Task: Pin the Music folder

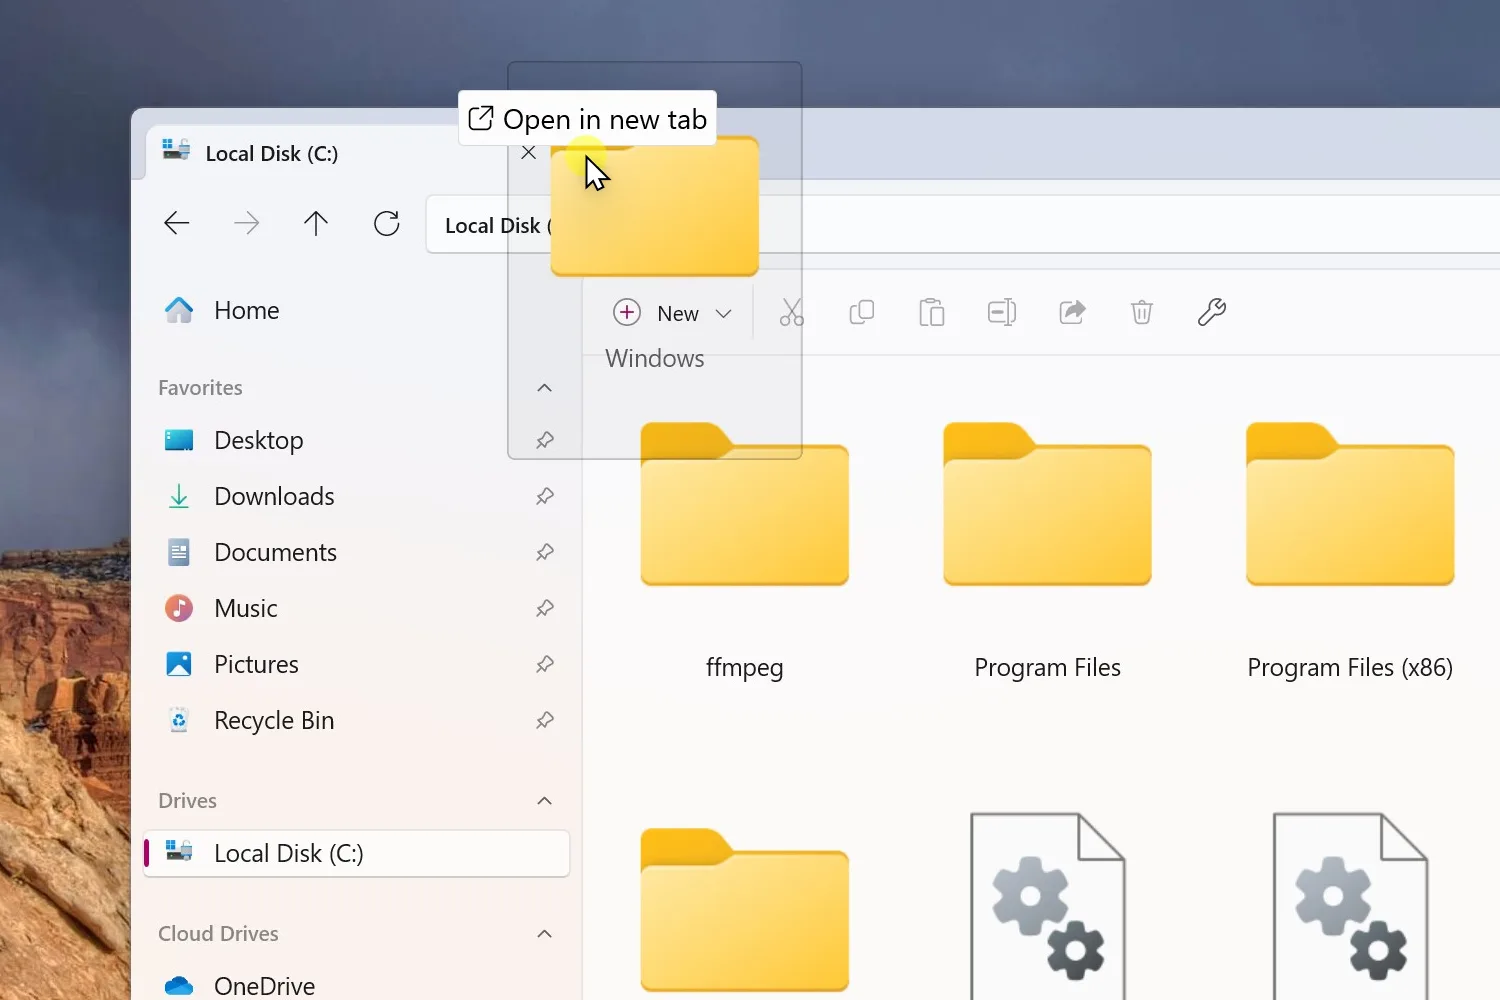Action: click(545, 608)
